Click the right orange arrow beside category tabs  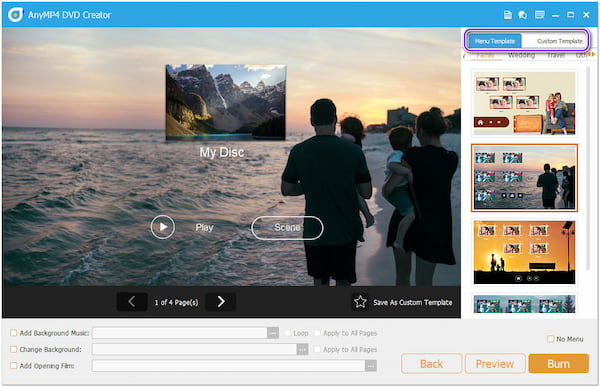tap(593, 54)
